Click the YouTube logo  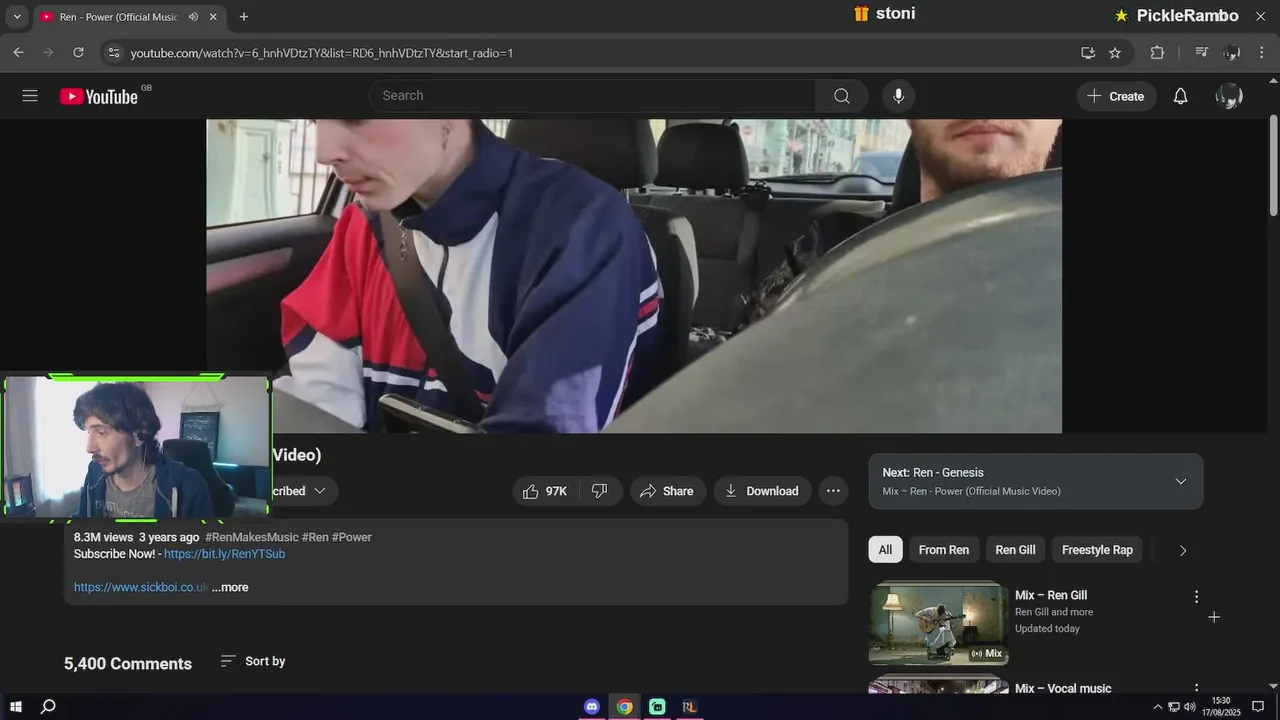pyautogui.click(x=99, y=96)
